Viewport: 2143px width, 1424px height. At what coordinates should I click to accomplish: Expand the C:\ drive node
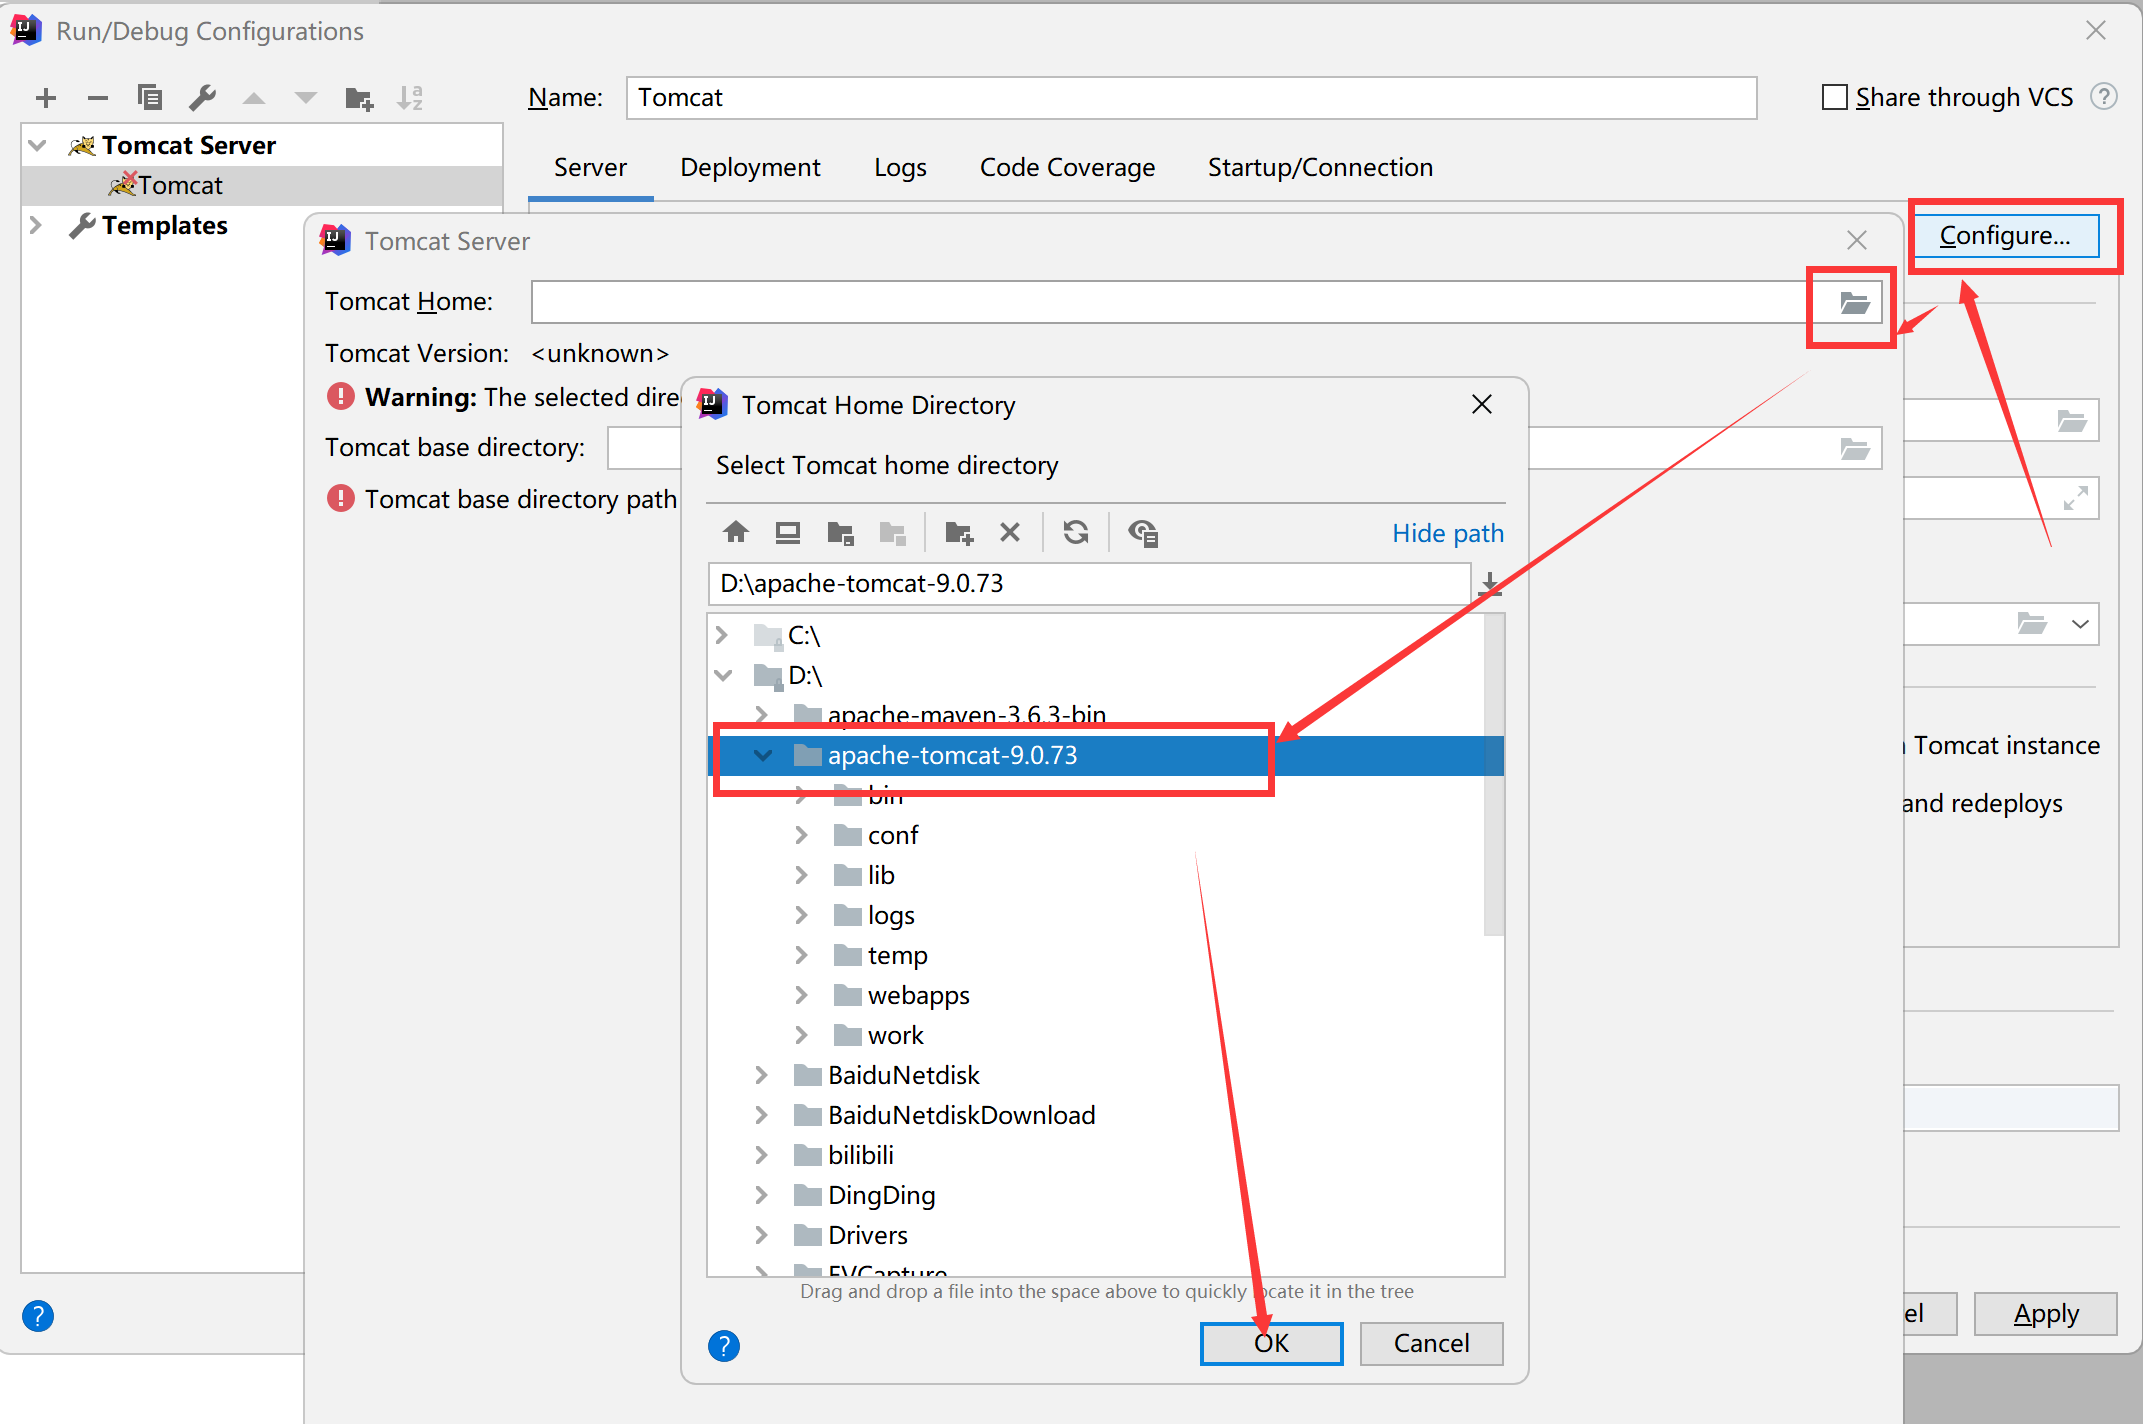(x=722, y=635)
